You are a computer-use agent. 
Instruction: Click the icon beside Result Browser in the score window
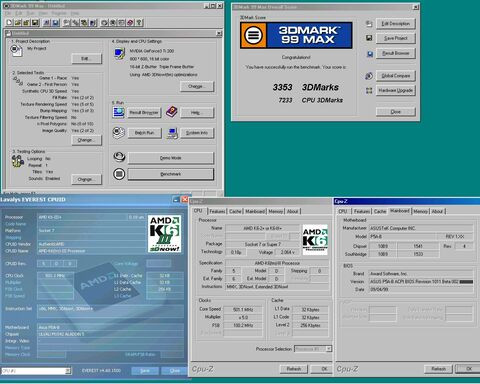pos(369,53)
